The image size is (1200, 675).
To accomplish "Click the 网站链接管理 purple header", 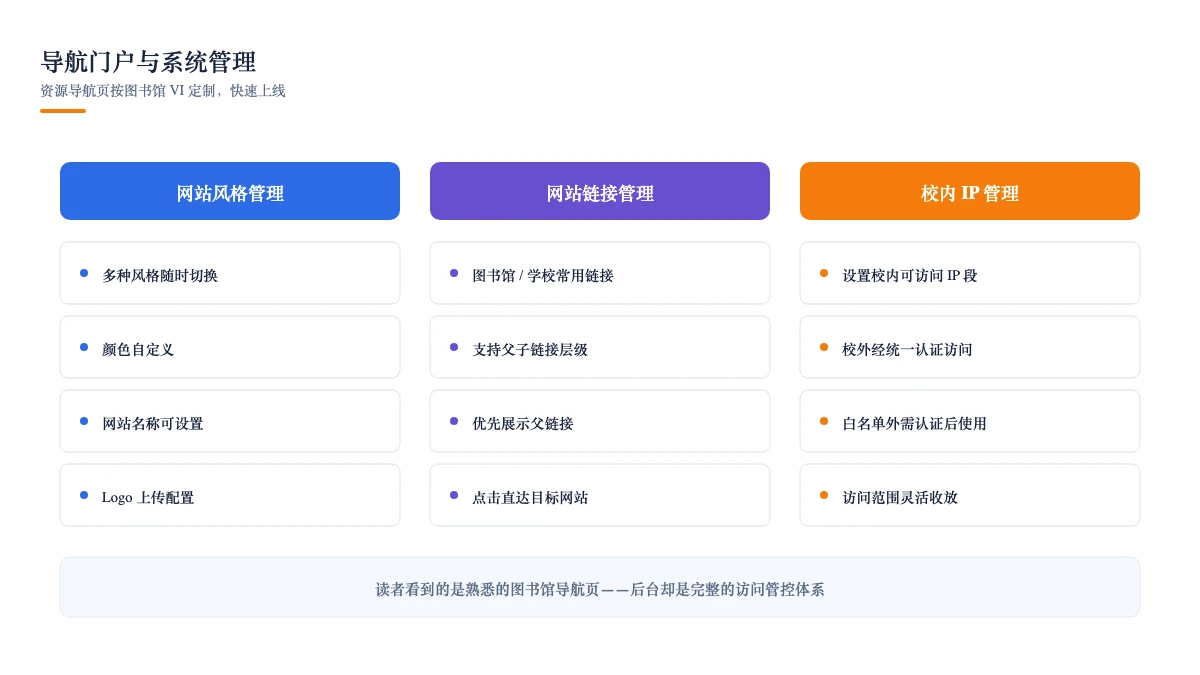I will (x=600, y=191).
